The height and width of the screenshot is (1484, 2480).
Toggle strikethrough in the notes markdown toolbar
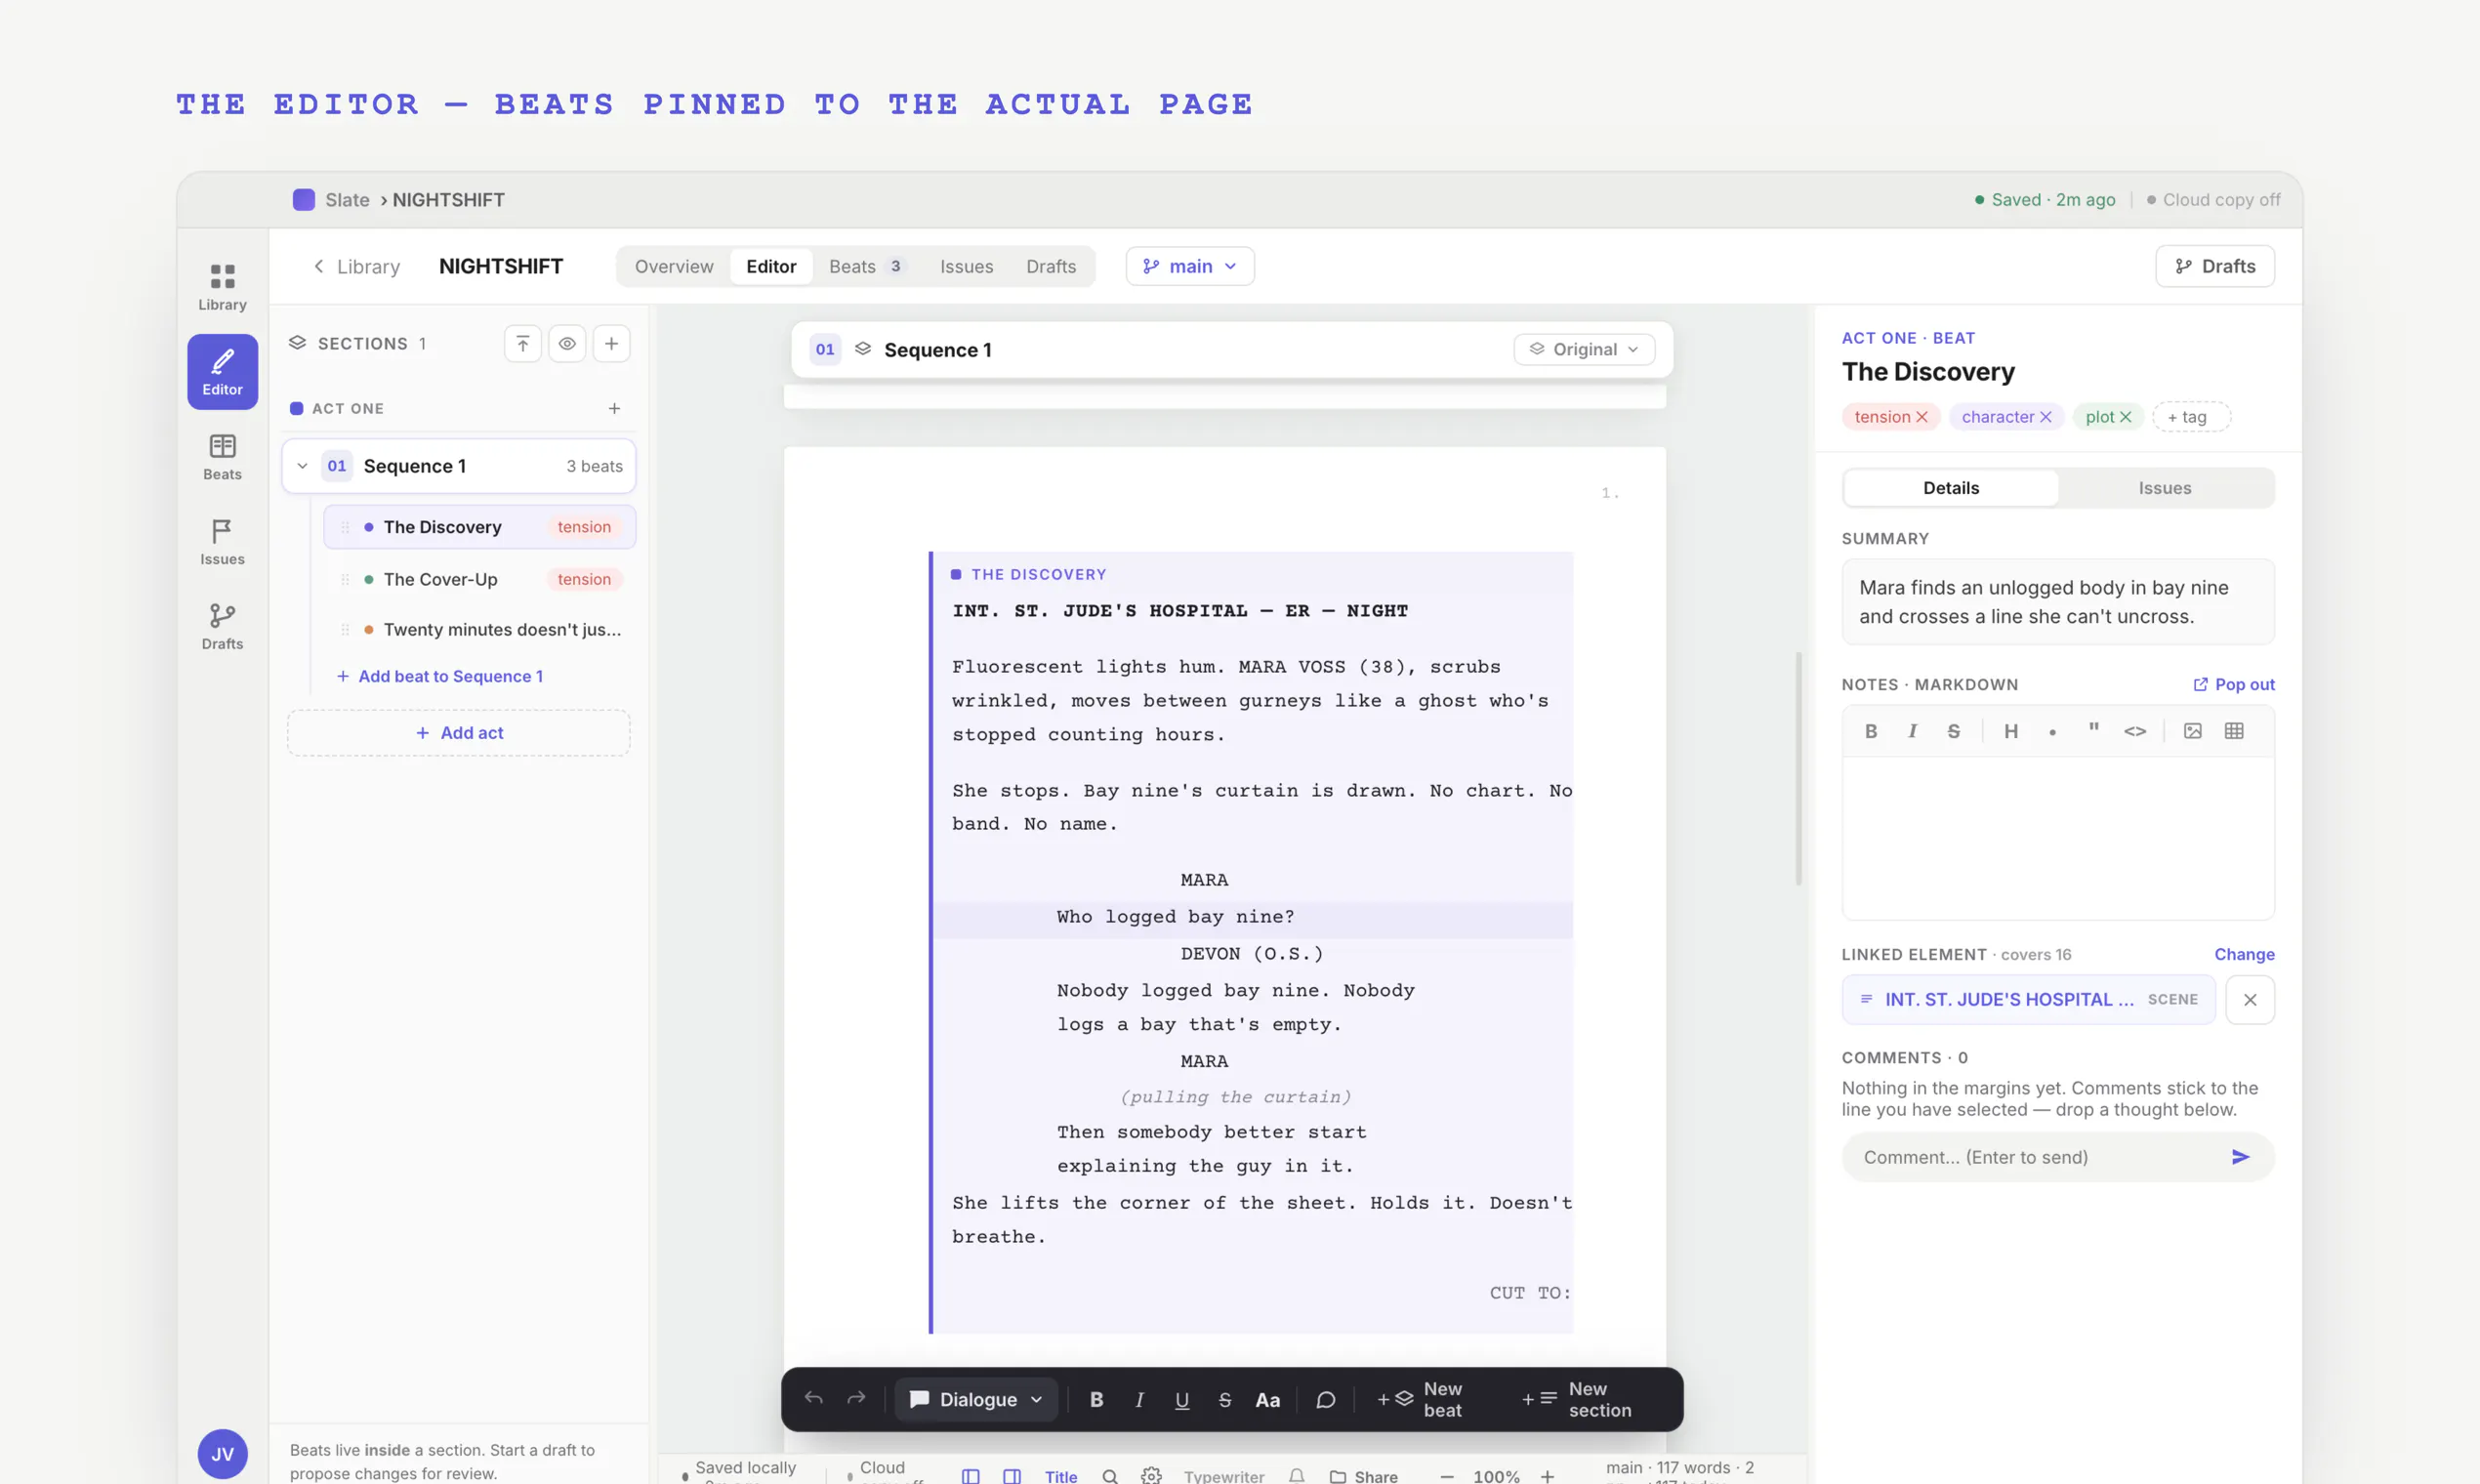click(x=1953, y=732)
